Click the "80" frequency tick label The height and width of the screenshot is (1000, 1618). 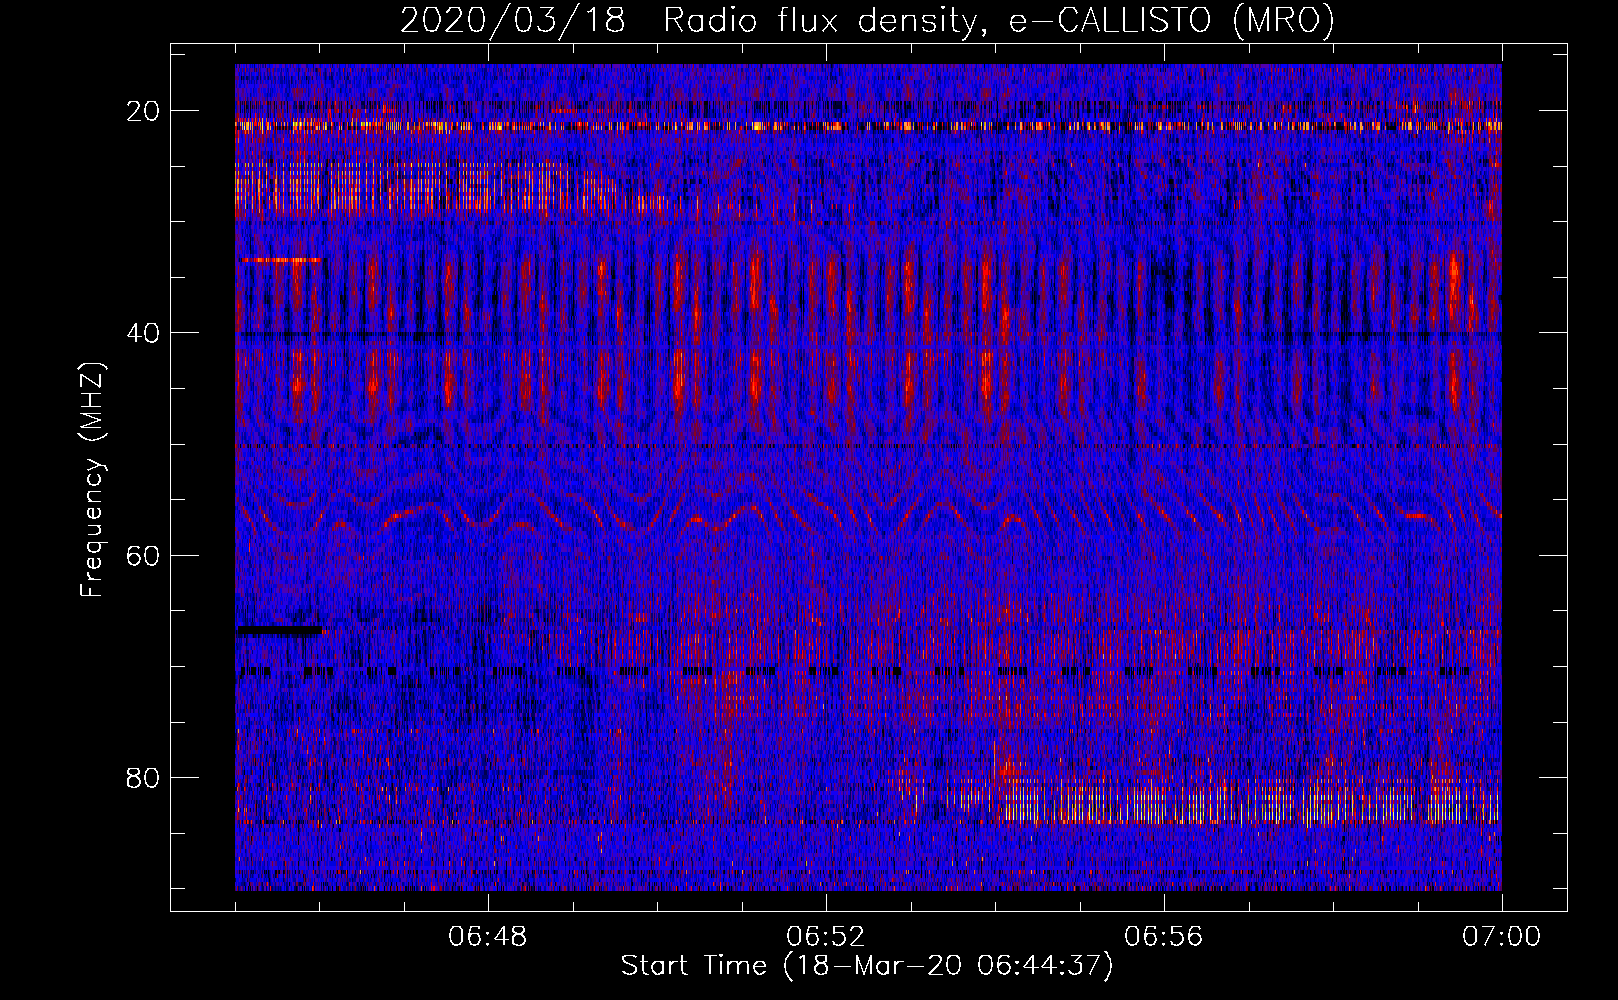tap(144, 777)
